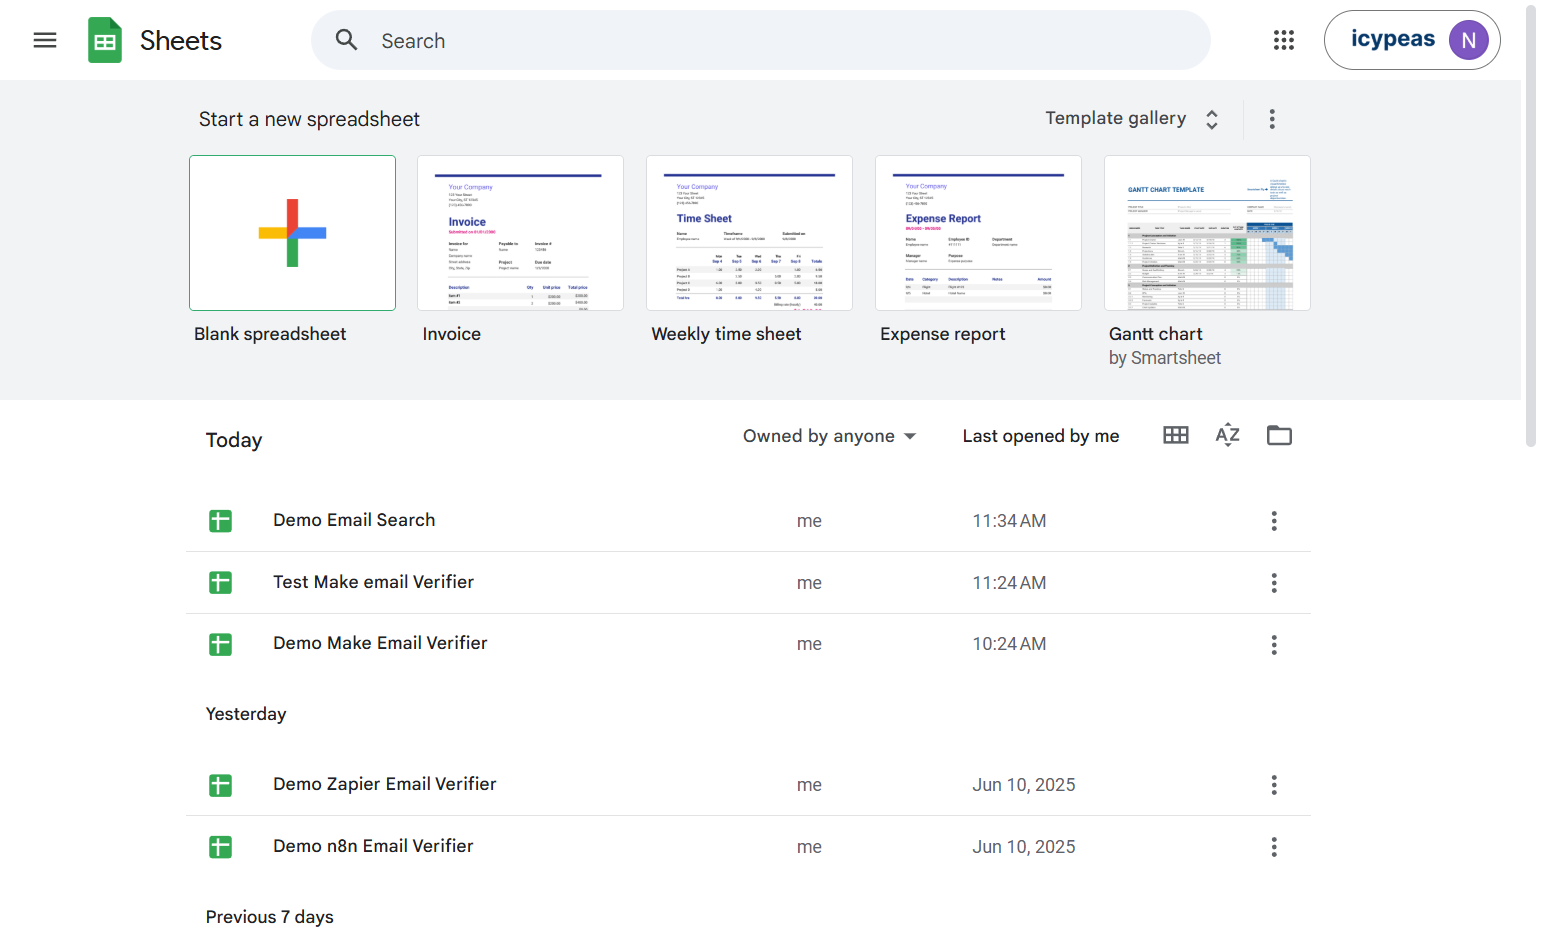The width and height of the screenshot is (1541, 945).
Task: Click the by Smartsheet text
Action: point(1164,358)
